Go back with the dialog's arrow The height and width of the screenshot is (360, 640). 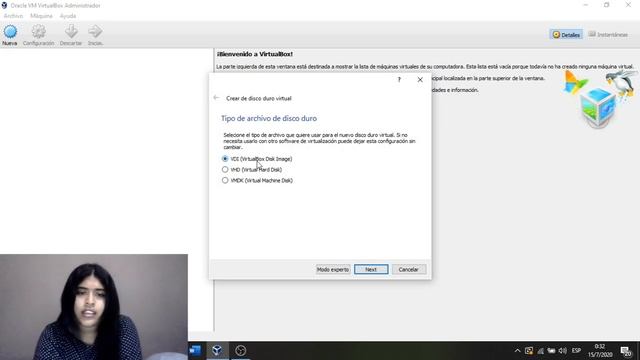[216, 98]
